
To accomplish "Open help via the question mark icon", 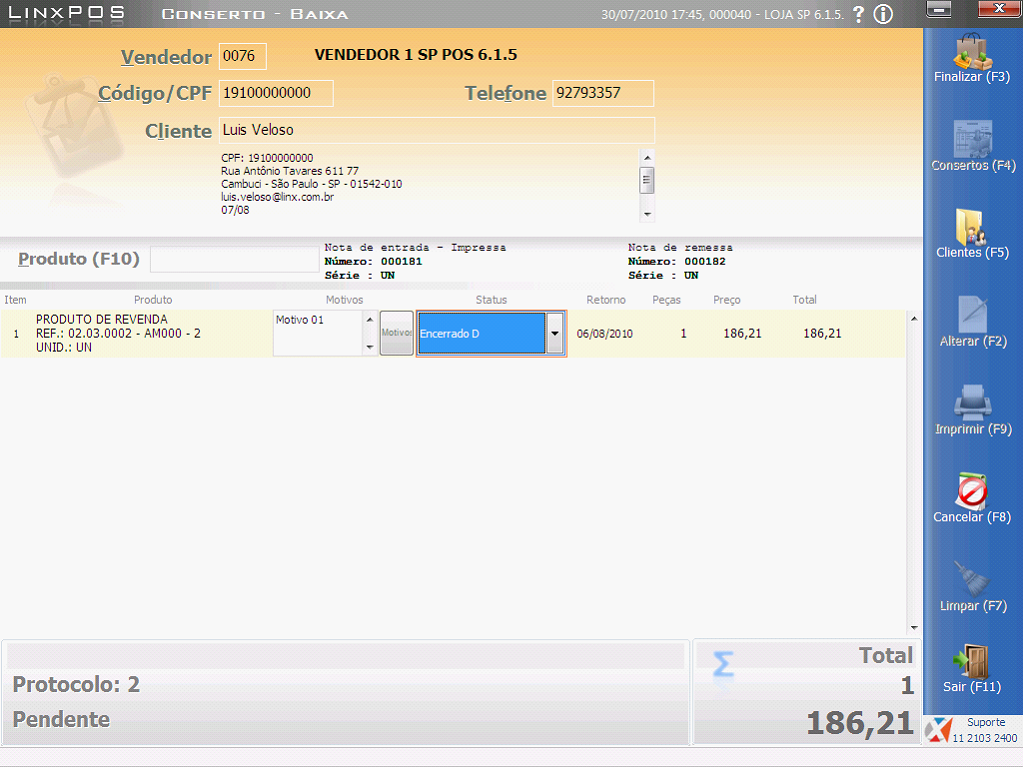I will 858,14.
